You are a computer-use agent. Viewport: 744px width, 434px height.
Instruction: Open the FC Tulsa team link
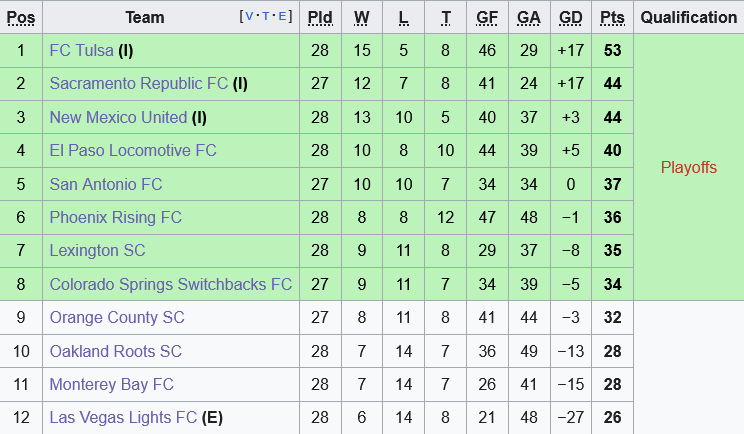(81, 50)
